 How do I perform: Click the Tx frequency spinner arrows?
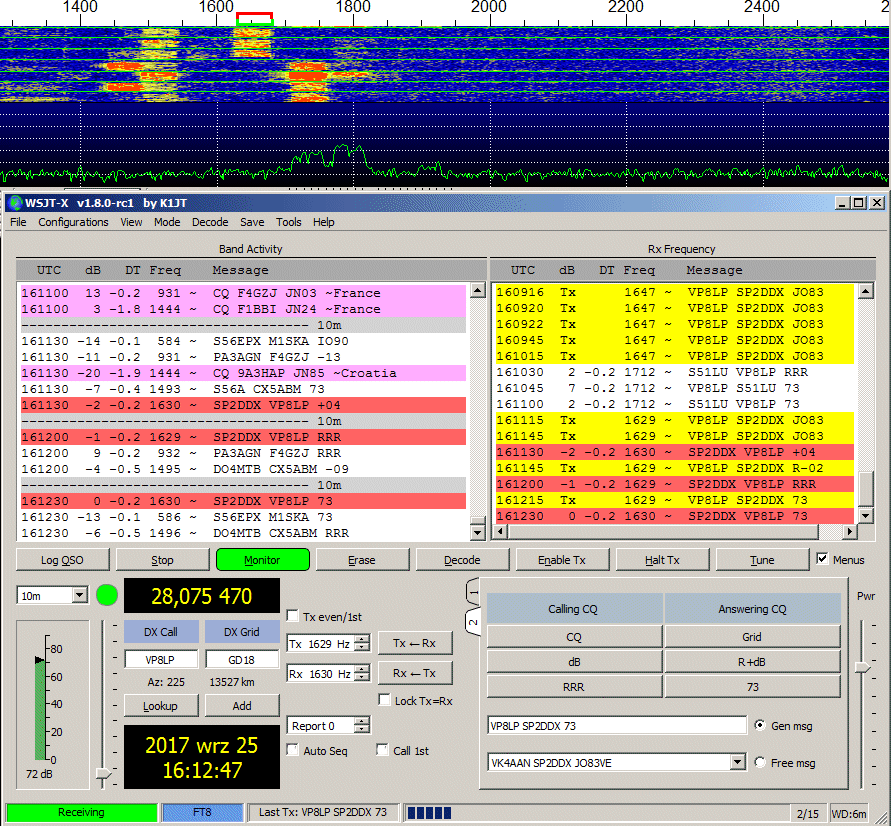[x=362, y=643]
